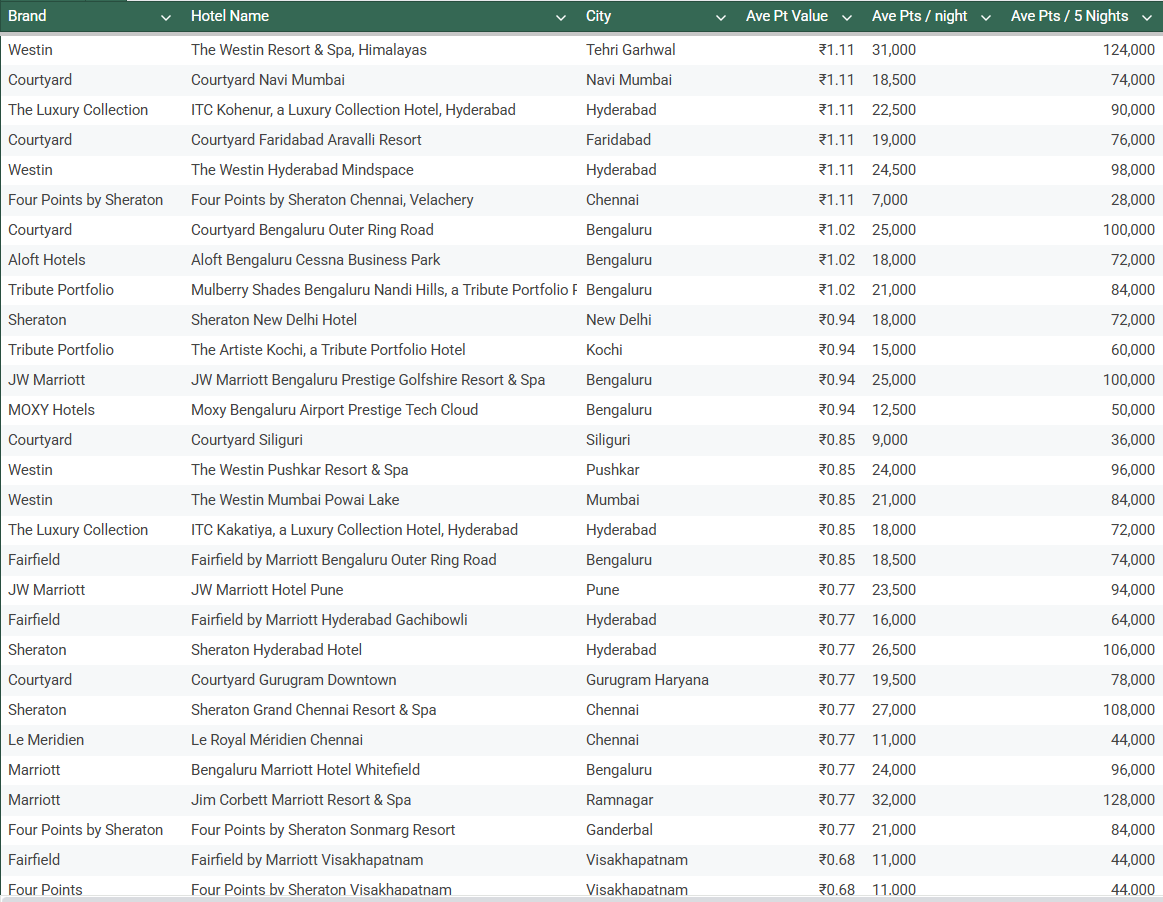Screen dimensions: 1163x902
Task: Click the 128,000 five-night points cell
Action: click(1129, 800)
